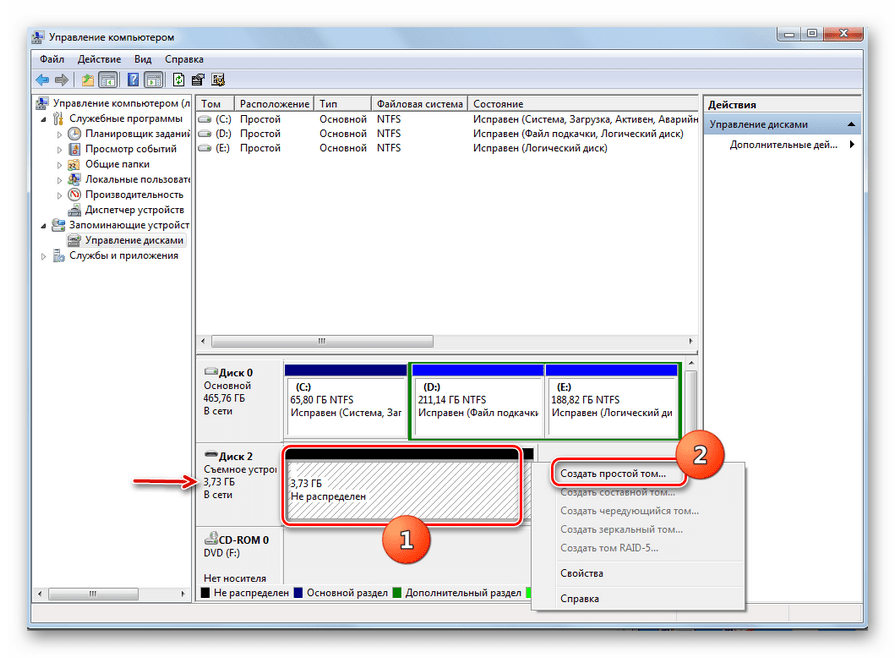Screen dimensions: 895x658
Task: Select the Task Scheduler clock icon
Action: tap(75, 134)
